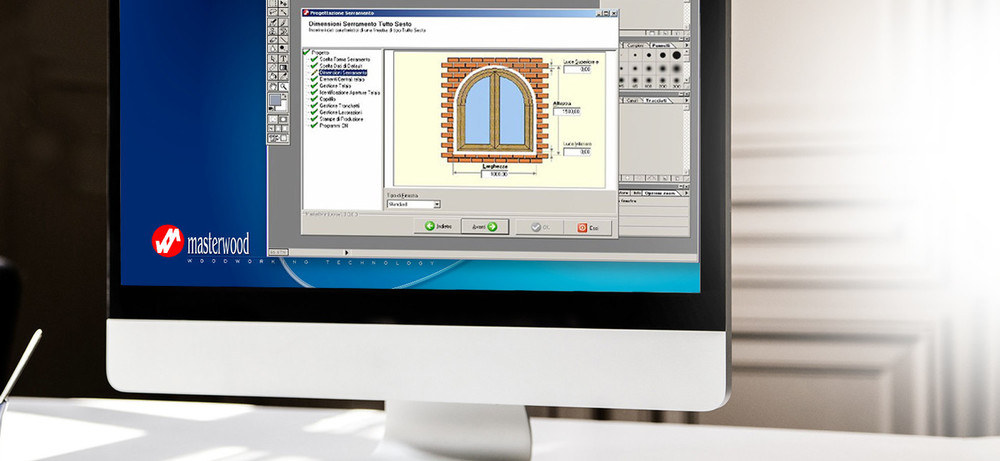The width and height of the screenshot is (1000, 461).
Task: Pick the largest hard brush in top row
Action: (677, 55)
